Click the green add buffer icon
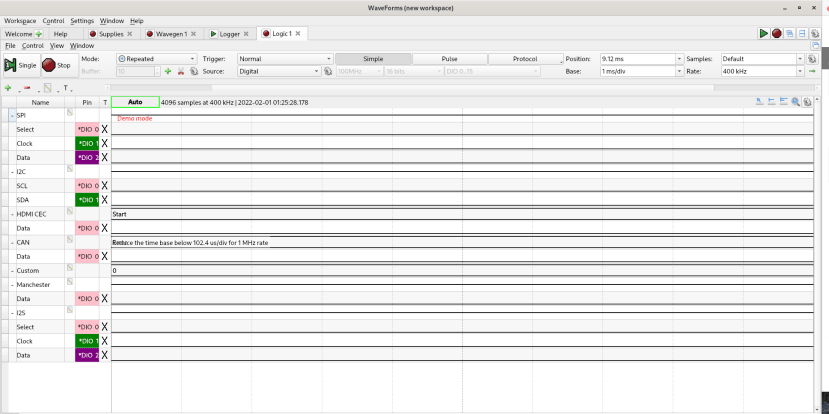This screenshot has height=414, width=829. pos(168,71)
